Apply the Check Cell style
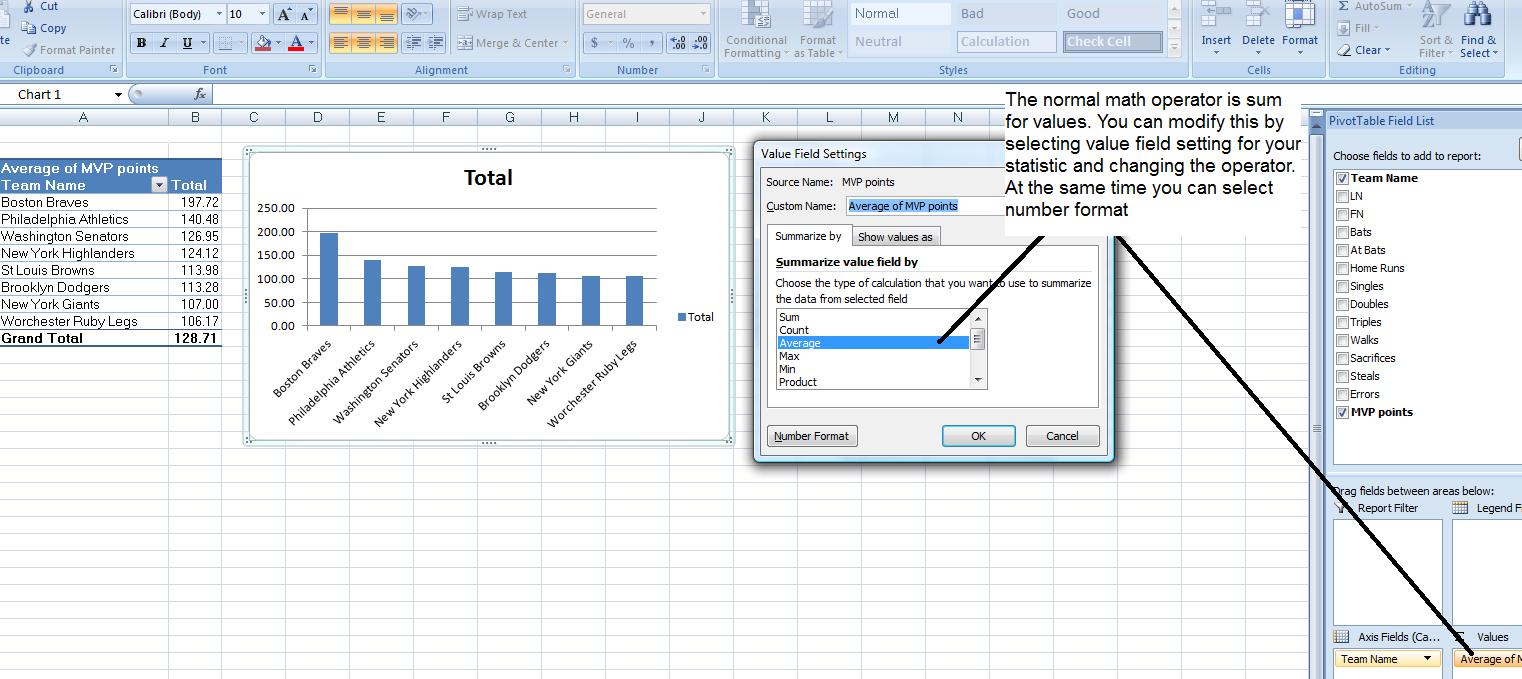1522x679 pixels. [1113, 42]
